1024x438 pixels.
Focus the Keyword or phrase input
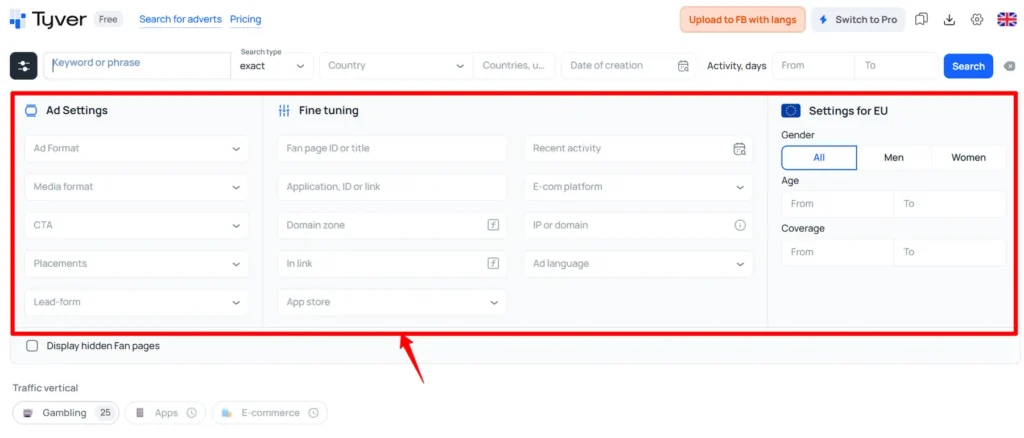(x=137, y=66)
